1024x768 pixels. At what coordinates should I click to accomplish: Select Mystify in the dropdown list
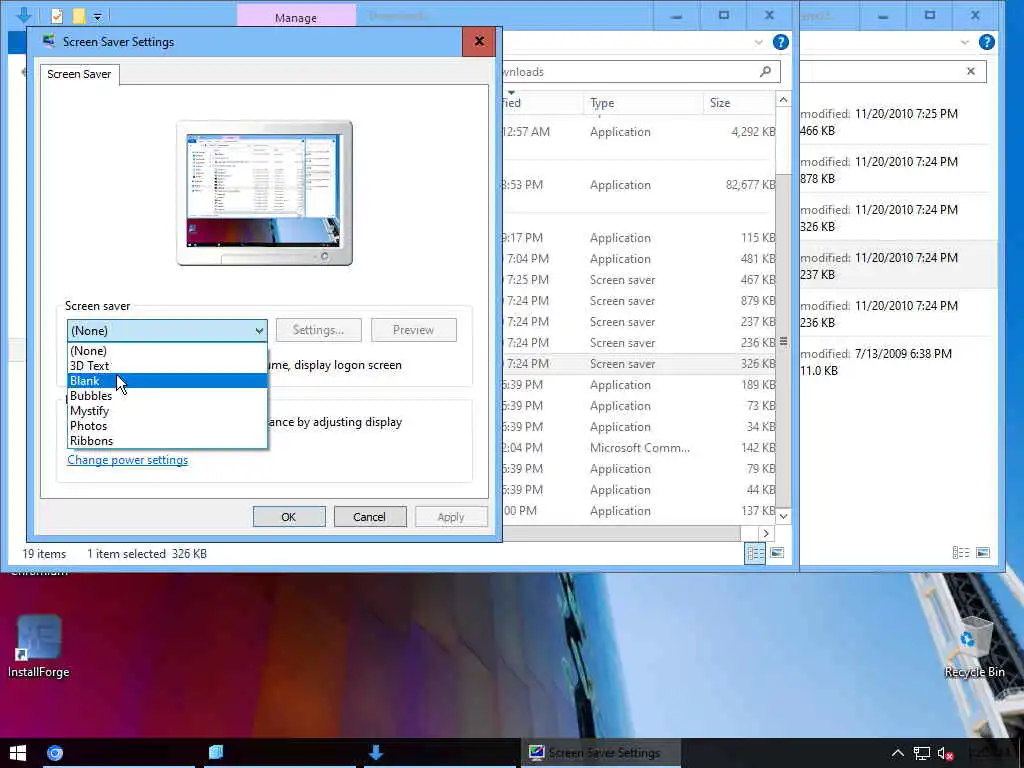click(x=167, y=411)
